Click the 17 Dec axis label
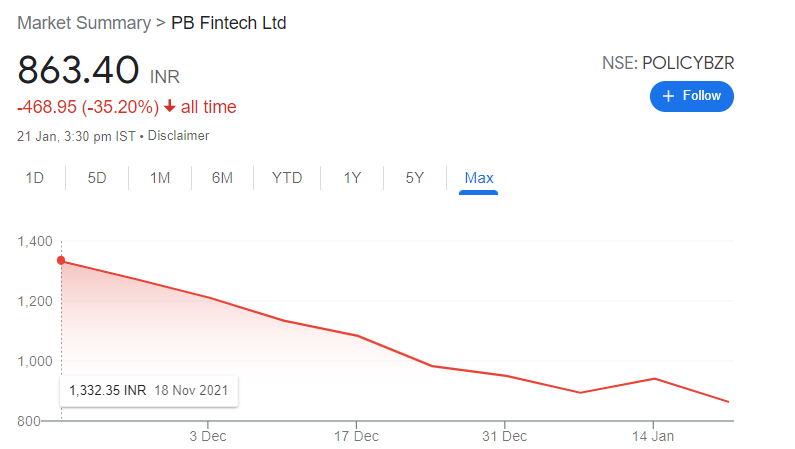Screen dimensions: 795x449 tap(356, 436)
